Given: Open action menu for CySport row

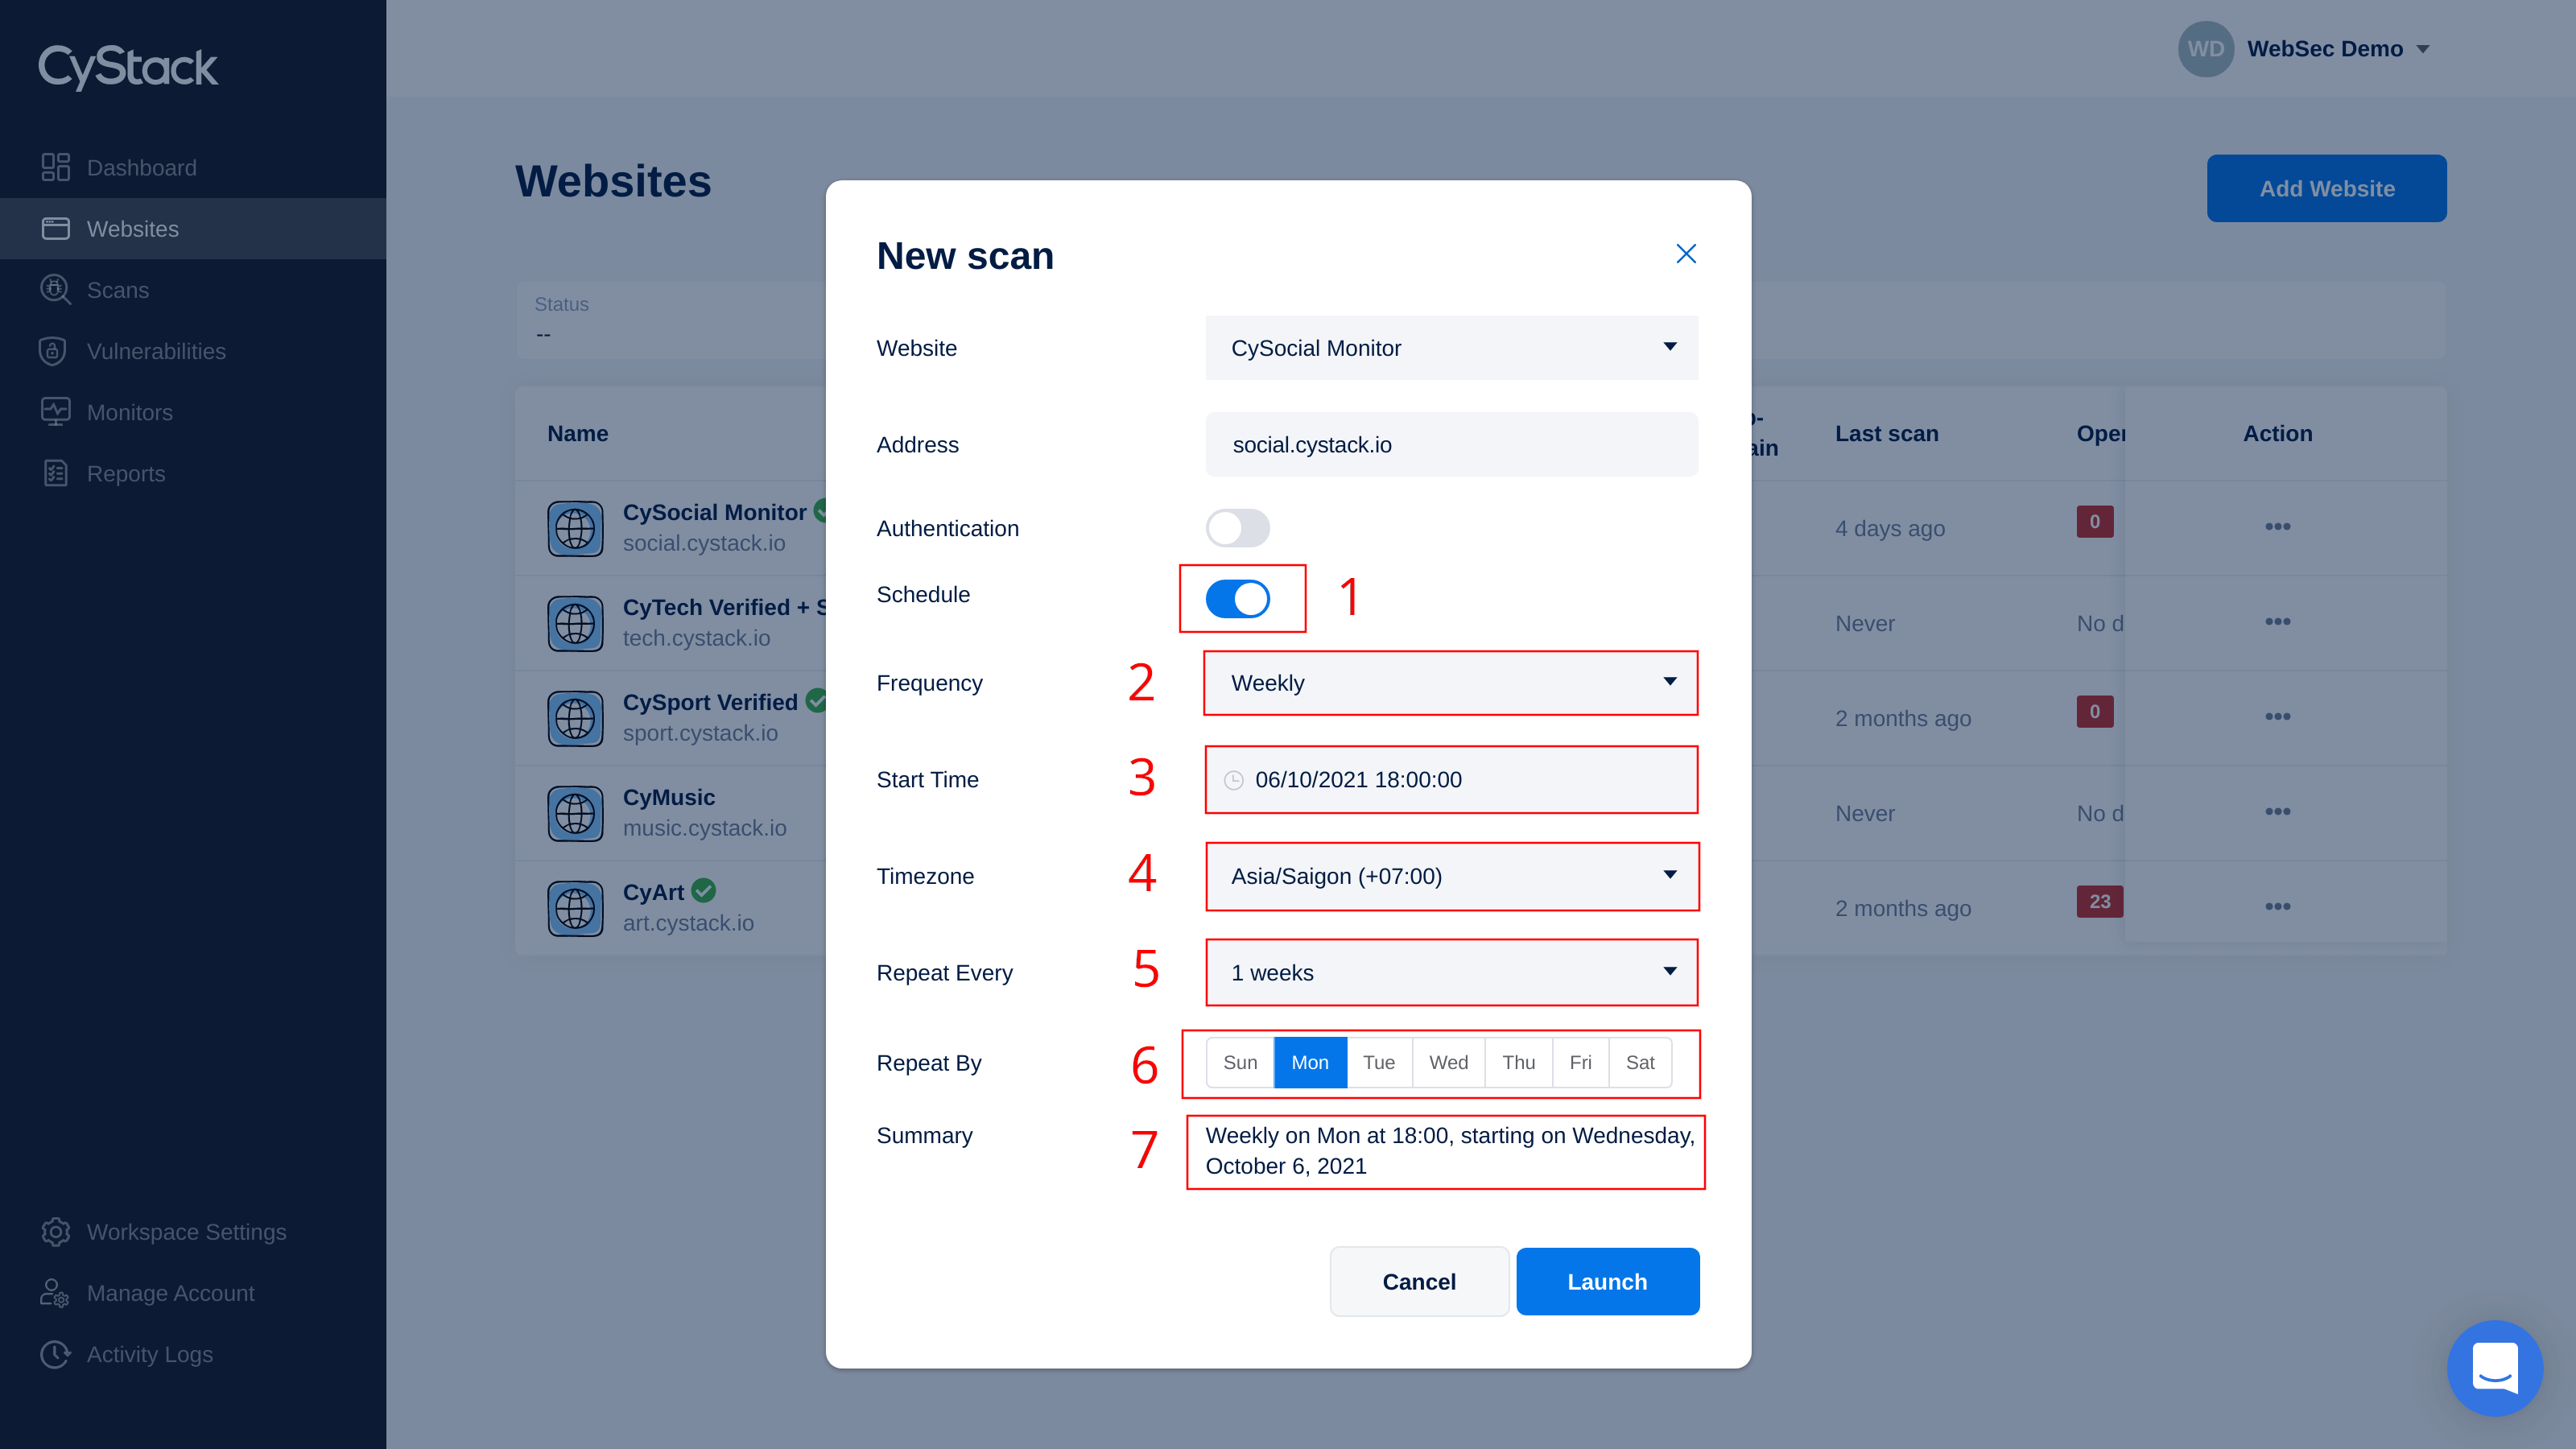Looking at the screenshot, I should pyautogui.click(x=2278, y=717).
